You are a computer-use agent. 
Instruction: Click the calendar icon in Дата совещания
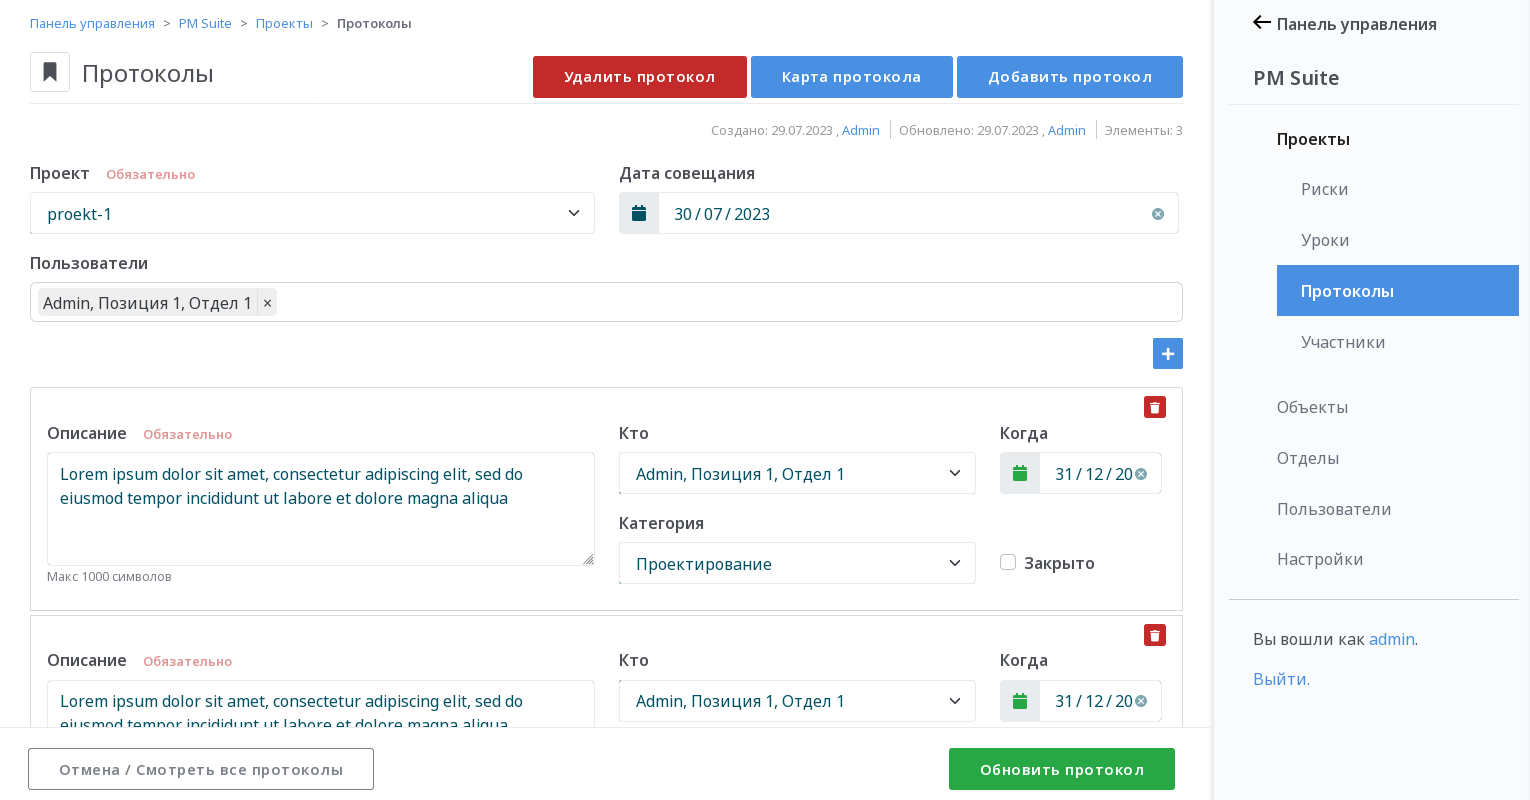[639, 213]
